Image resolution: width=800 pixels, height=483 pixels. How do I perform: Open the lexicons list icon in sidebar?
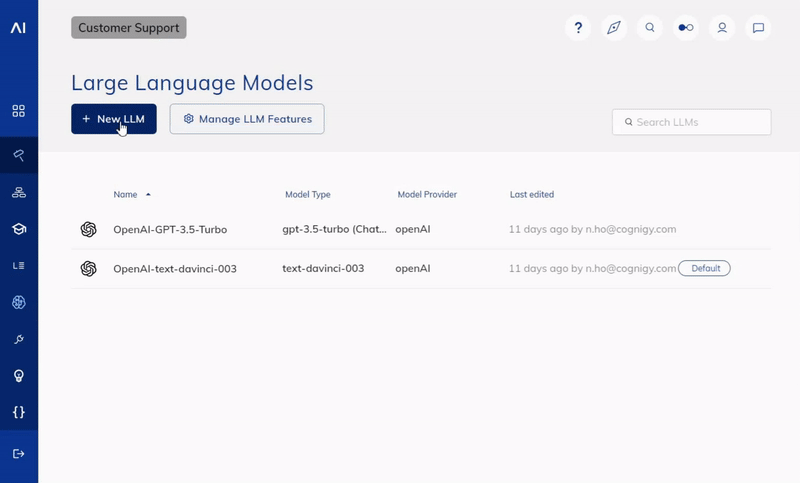[19, 265]
